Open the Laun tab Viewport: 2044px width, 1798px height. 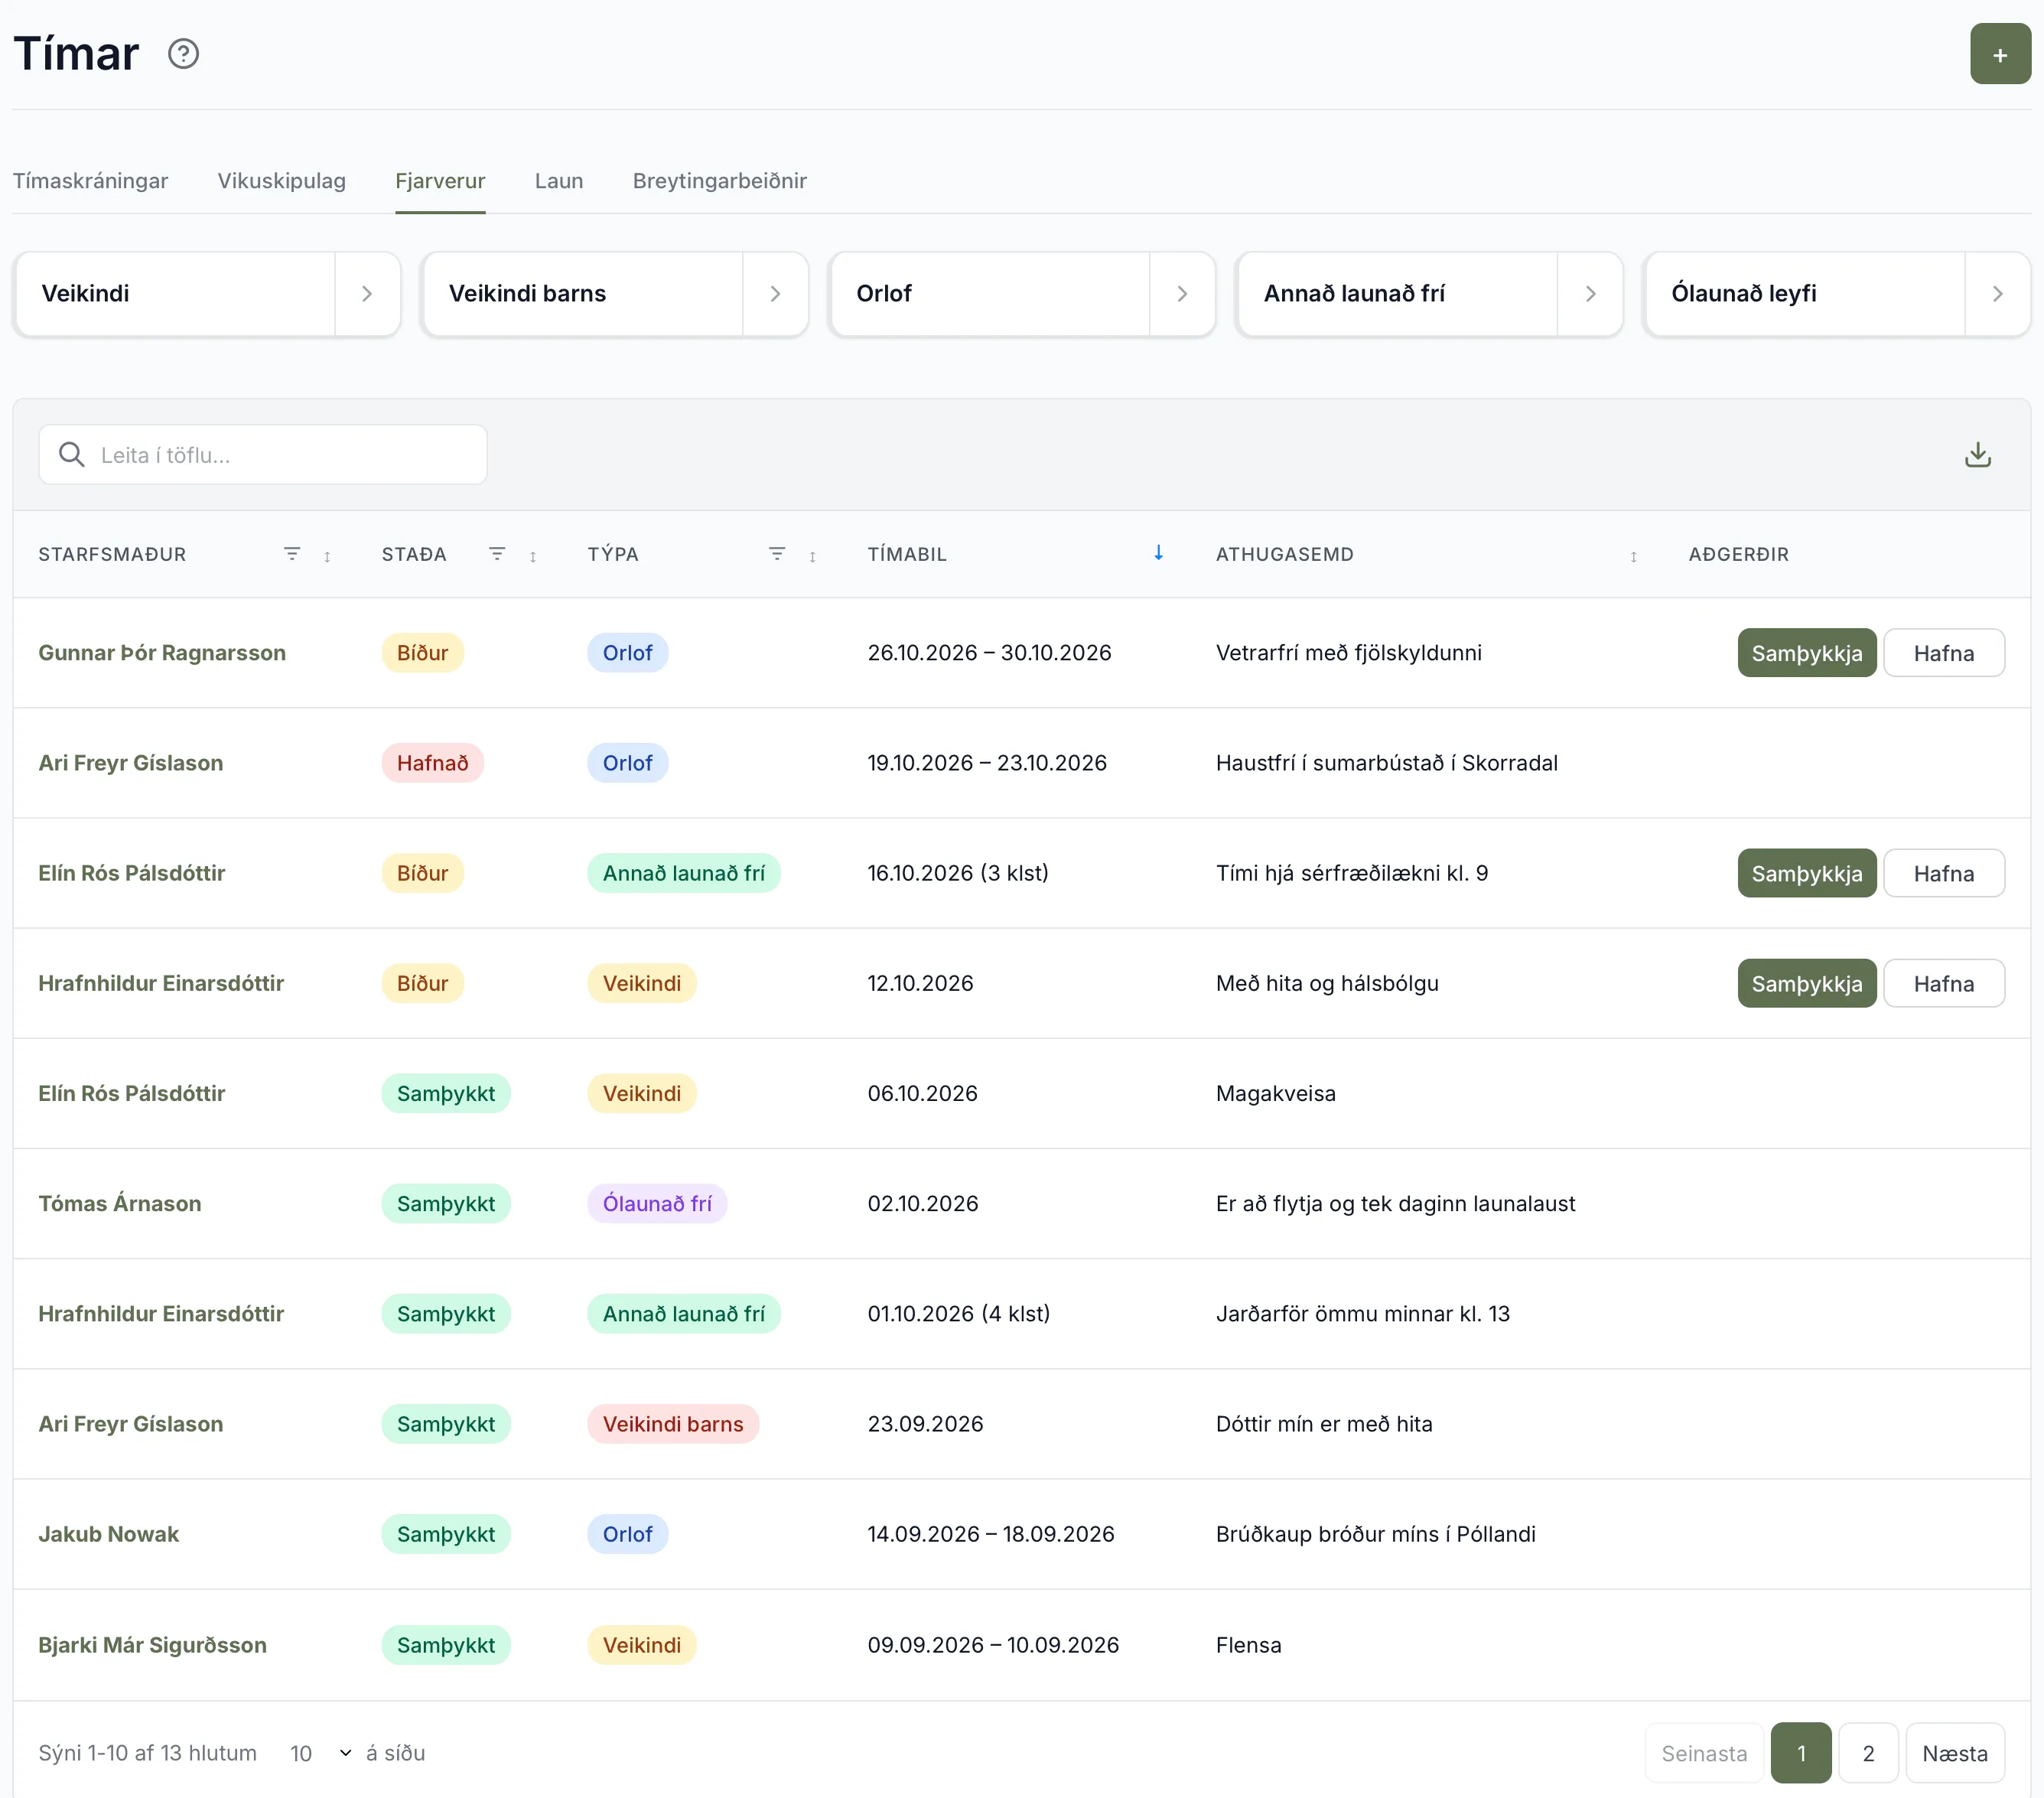pyautogui.click(x=558, y=181)
